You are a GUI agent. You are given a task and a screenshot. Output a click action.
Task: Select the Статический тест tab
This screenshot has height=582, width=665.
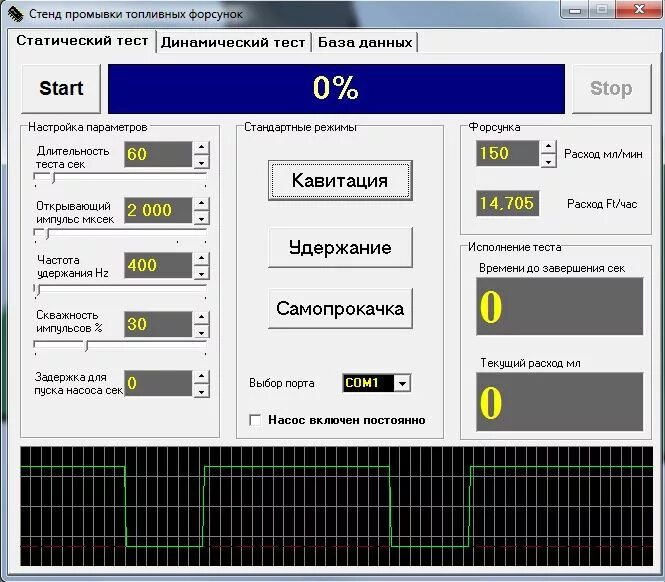pos(82,41)
